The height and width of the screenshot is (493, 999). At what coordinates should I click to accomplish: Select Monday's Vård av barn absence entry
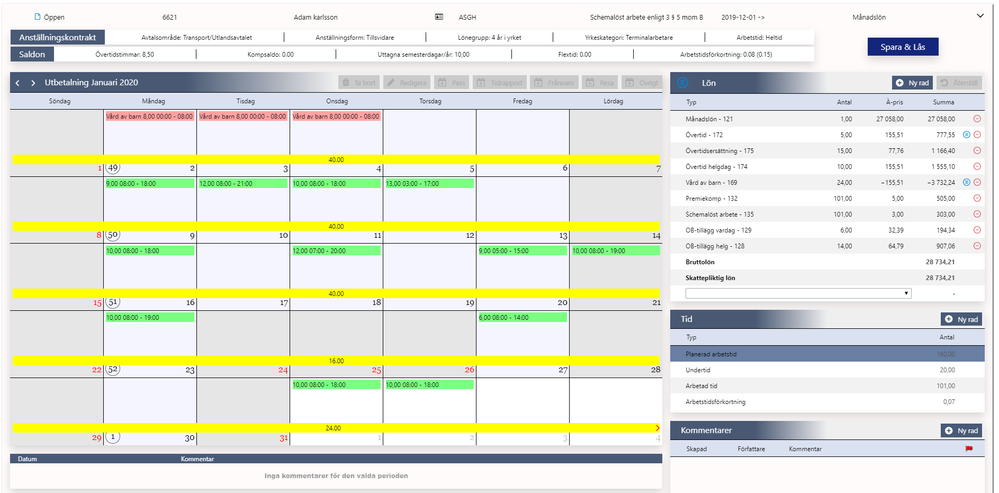point(149,117)
